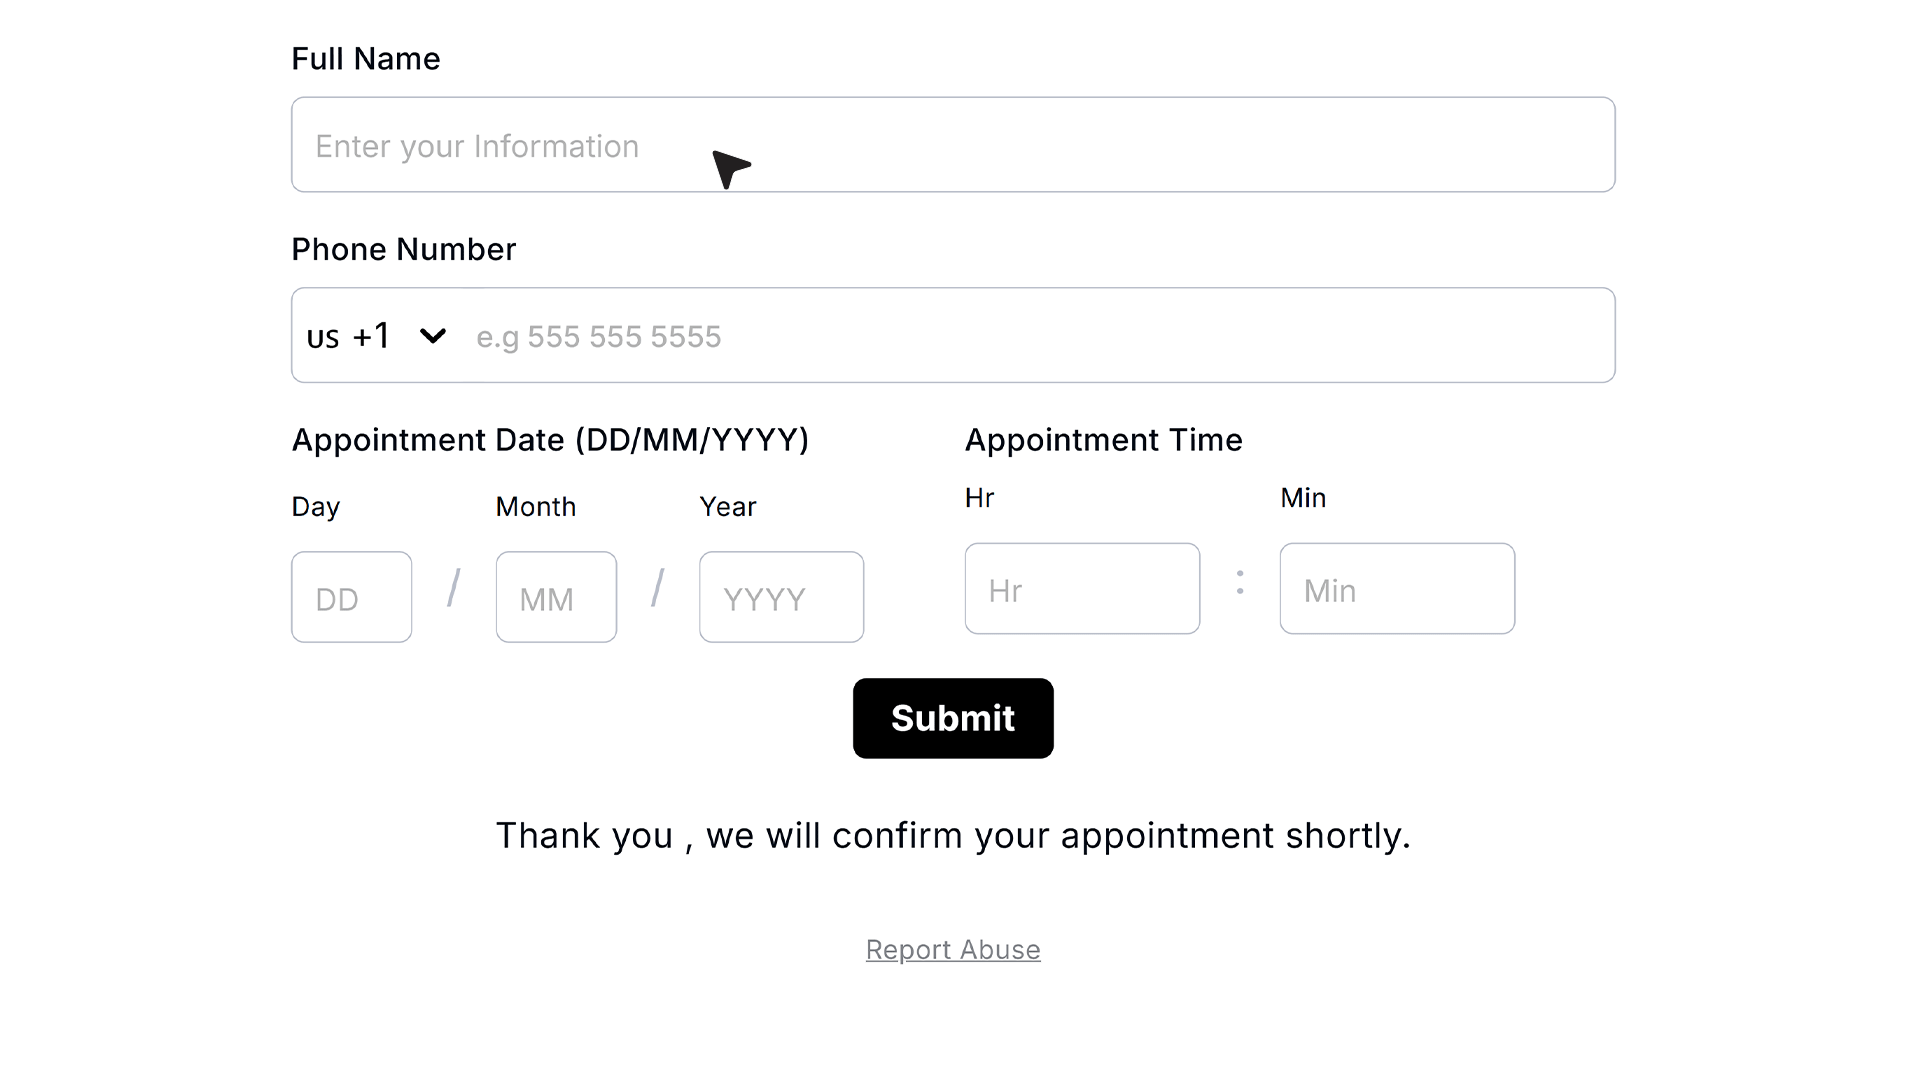Viewport: 1920px width, 1080px height.
Task: Click the Full Name input field
Action: pyautogui.click(x=953, y=144)
